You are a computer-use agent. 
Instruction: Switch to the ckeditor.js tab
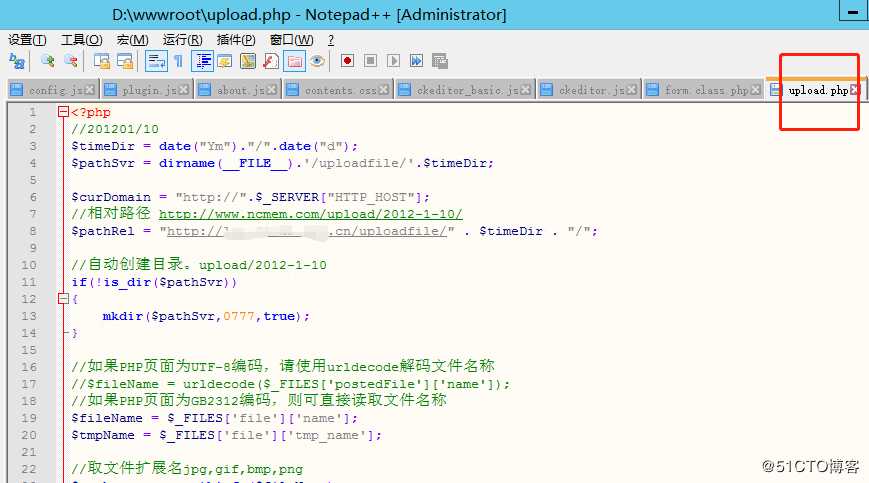tap(589, 90)
